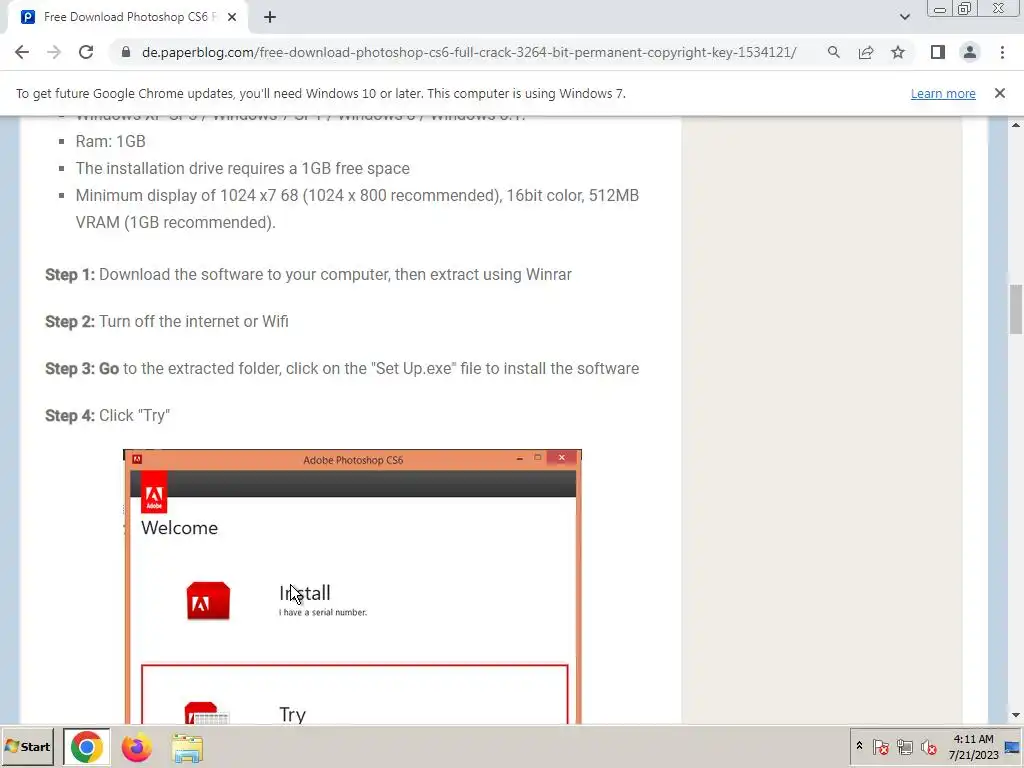Restore the Chrome window size
Viewport: 1024px width, 768px height.
965,9
